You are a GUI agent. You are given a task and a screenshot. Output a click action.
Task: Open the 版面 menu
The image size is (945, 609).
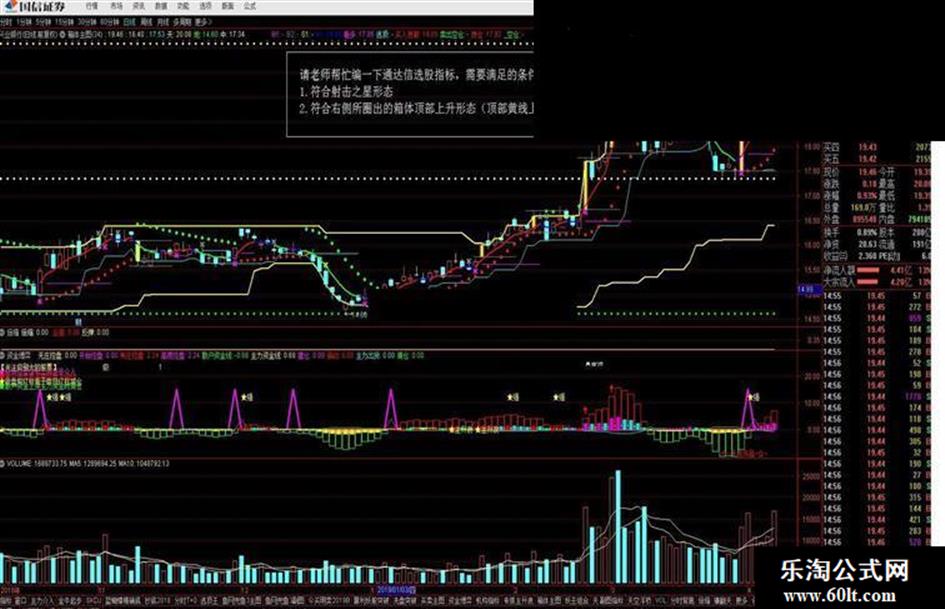click(x=227, y=6)
